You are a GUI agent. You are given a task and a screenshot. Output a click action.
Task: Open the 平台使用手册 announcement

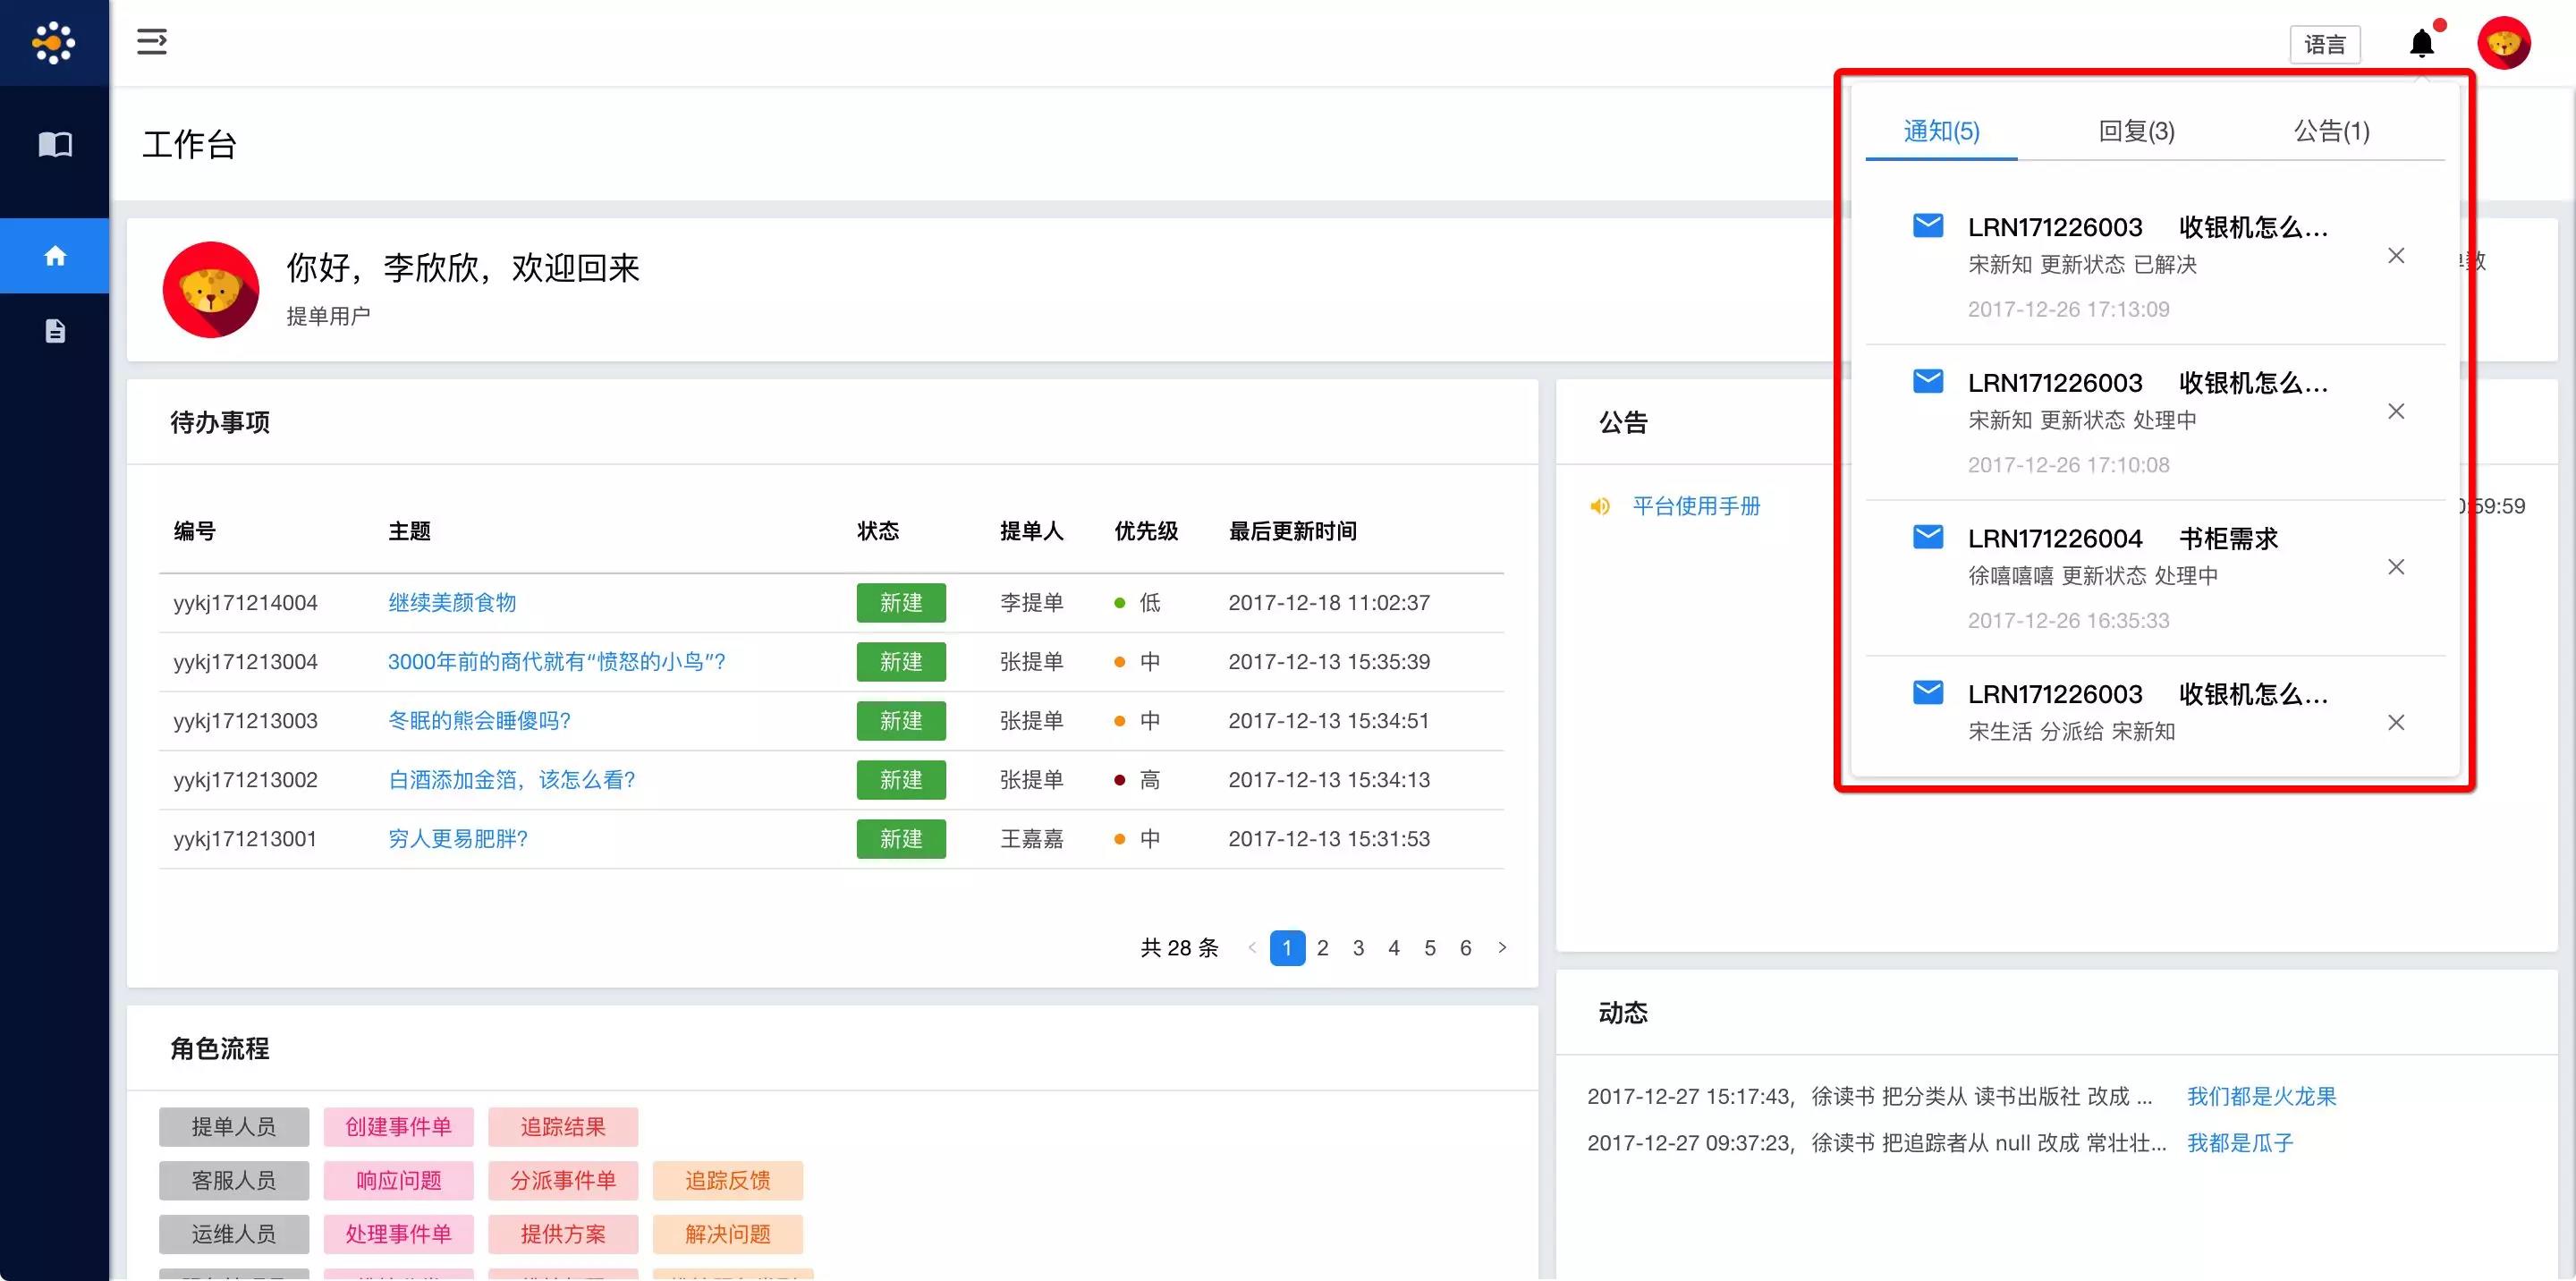[1696, 506]
